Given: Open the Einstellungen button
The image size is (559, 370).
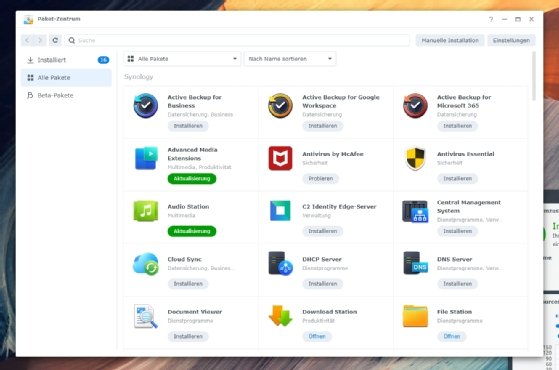Looking at the screenshot, I should [511, 40].
